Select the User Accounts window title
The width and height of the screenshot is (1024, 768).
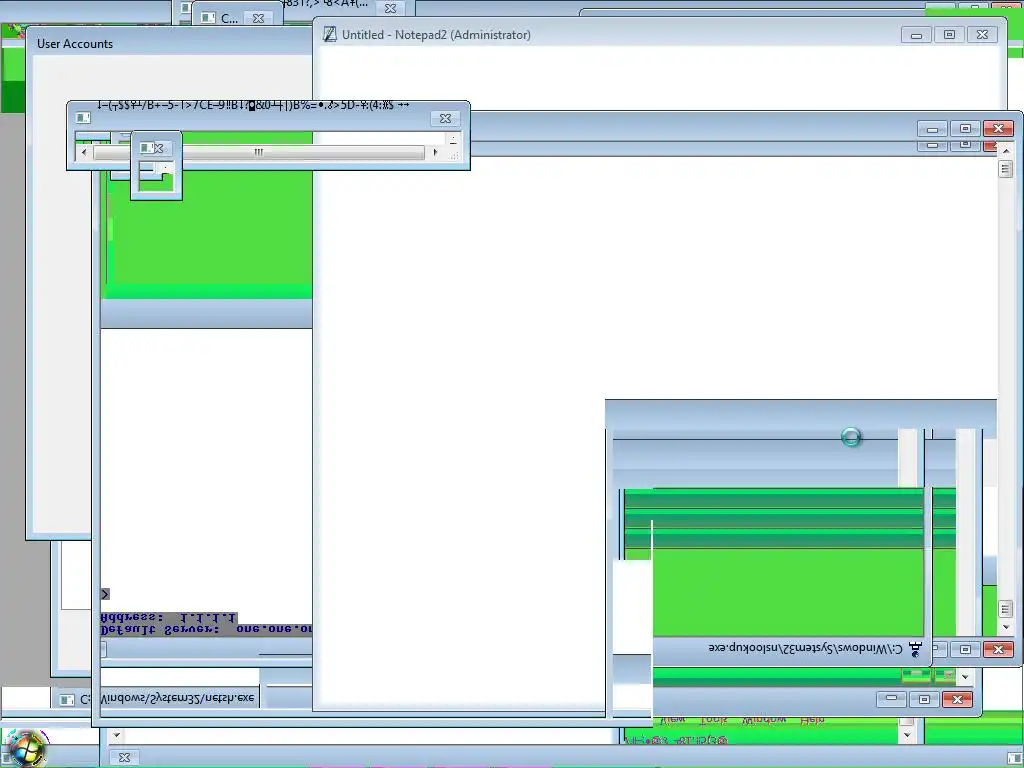pyautogui.click(x=74, y=44)
